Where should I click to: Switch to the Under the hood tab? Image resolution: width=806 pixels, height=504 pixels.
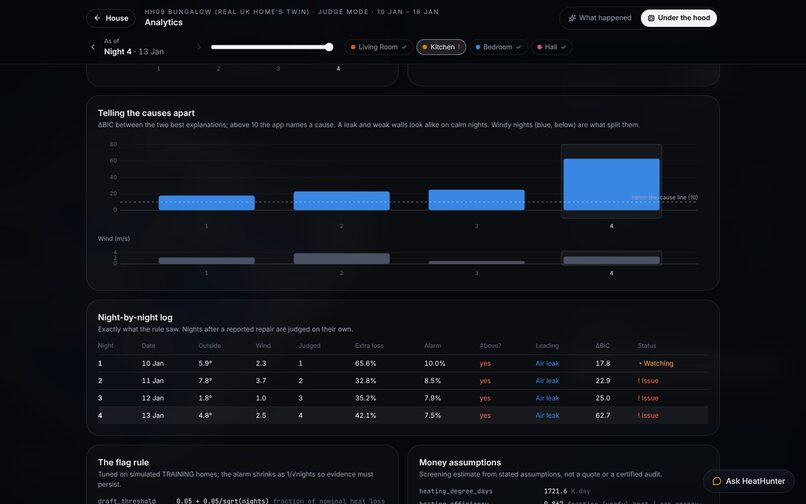tap(679, 18)
